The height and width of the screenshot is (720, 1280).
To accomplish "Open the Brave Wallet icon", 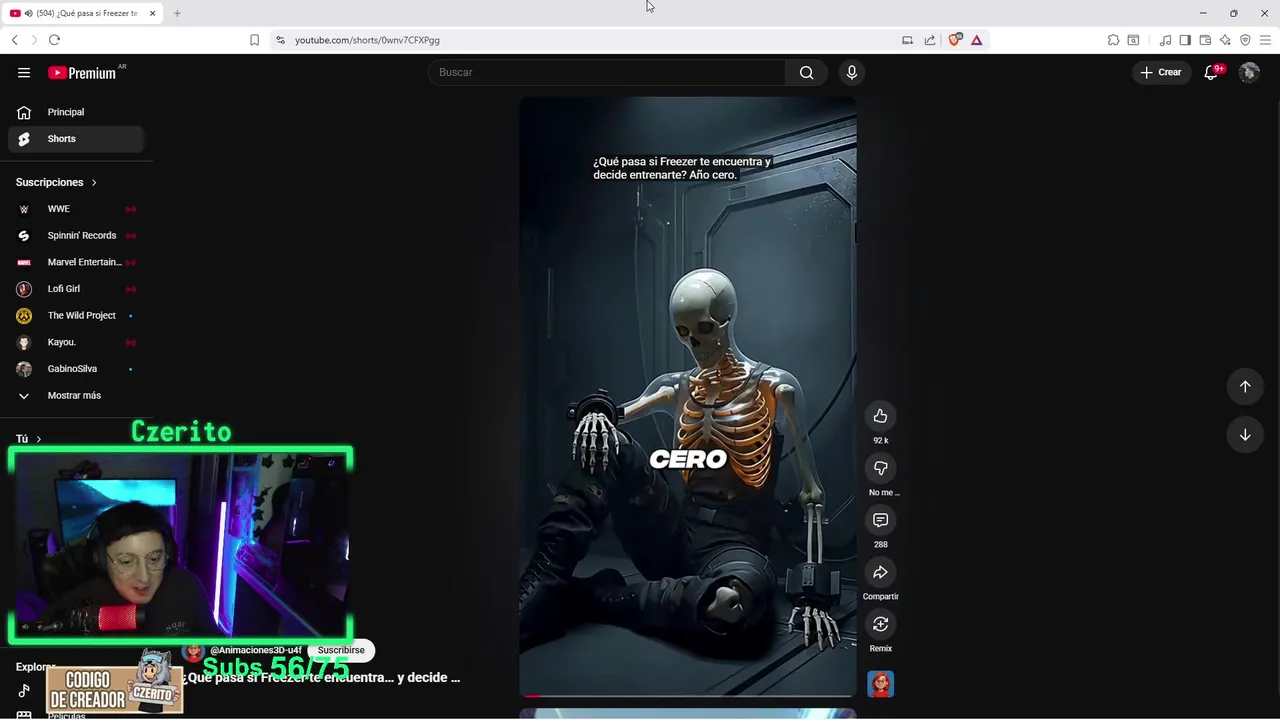I will pyautogui.click(x=1205, y=40).
